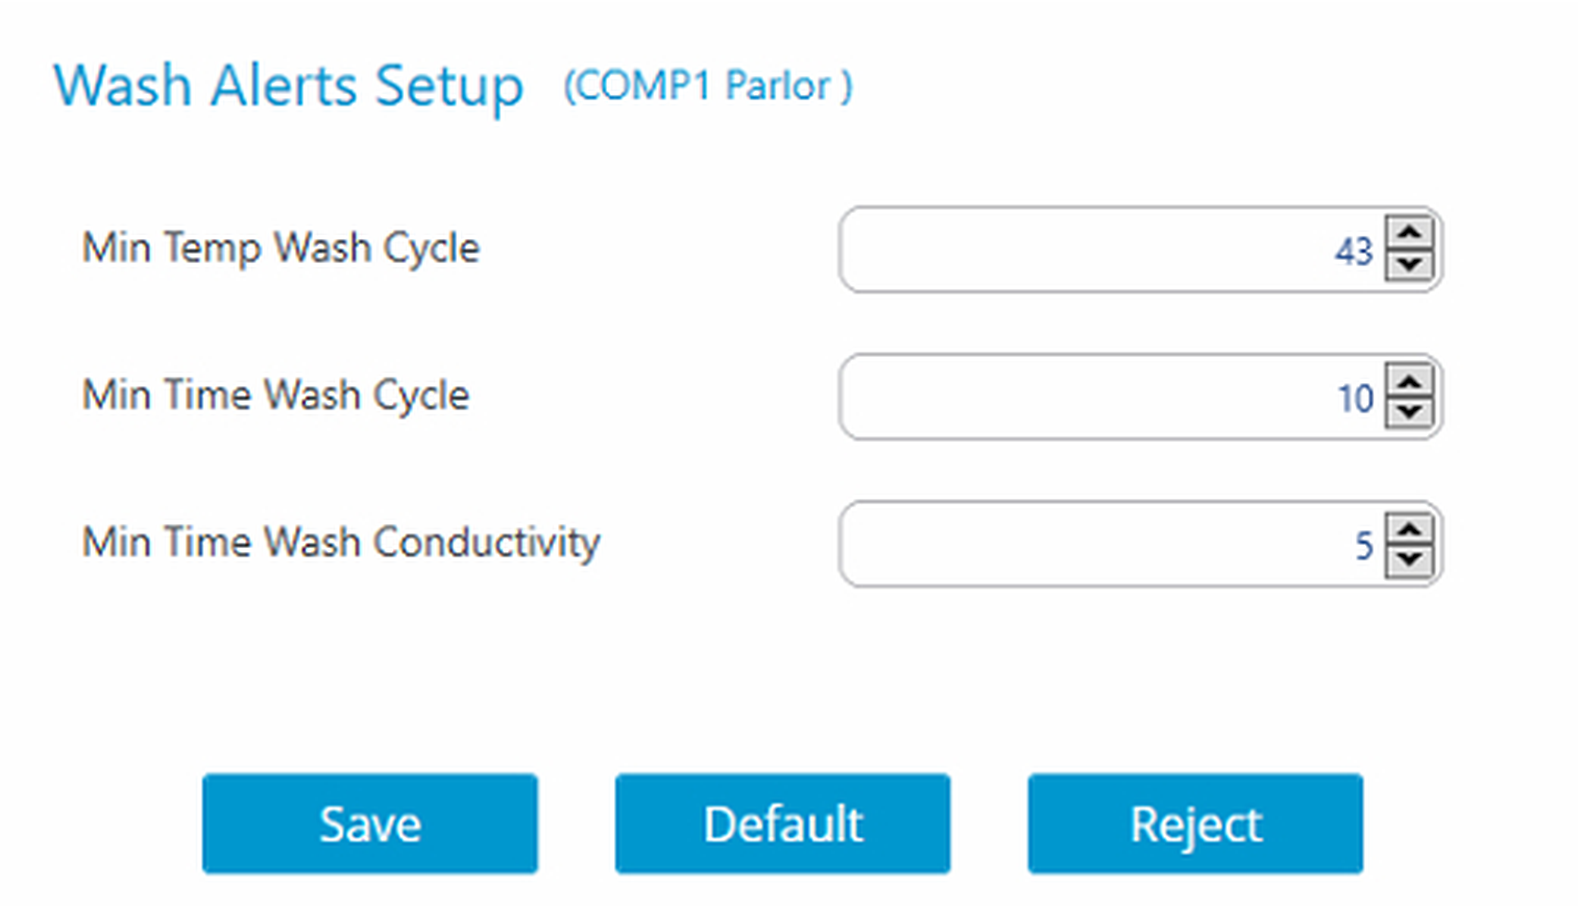Screen dimensions: 1578x906
Task: Click the number 43 in the temperature field
Action: [x=1353, y=251]
